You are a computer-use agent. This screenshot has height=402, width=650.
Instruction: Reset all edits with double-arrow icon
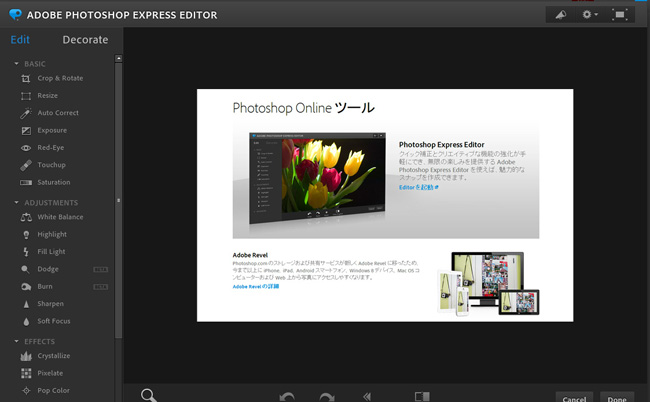367,397
